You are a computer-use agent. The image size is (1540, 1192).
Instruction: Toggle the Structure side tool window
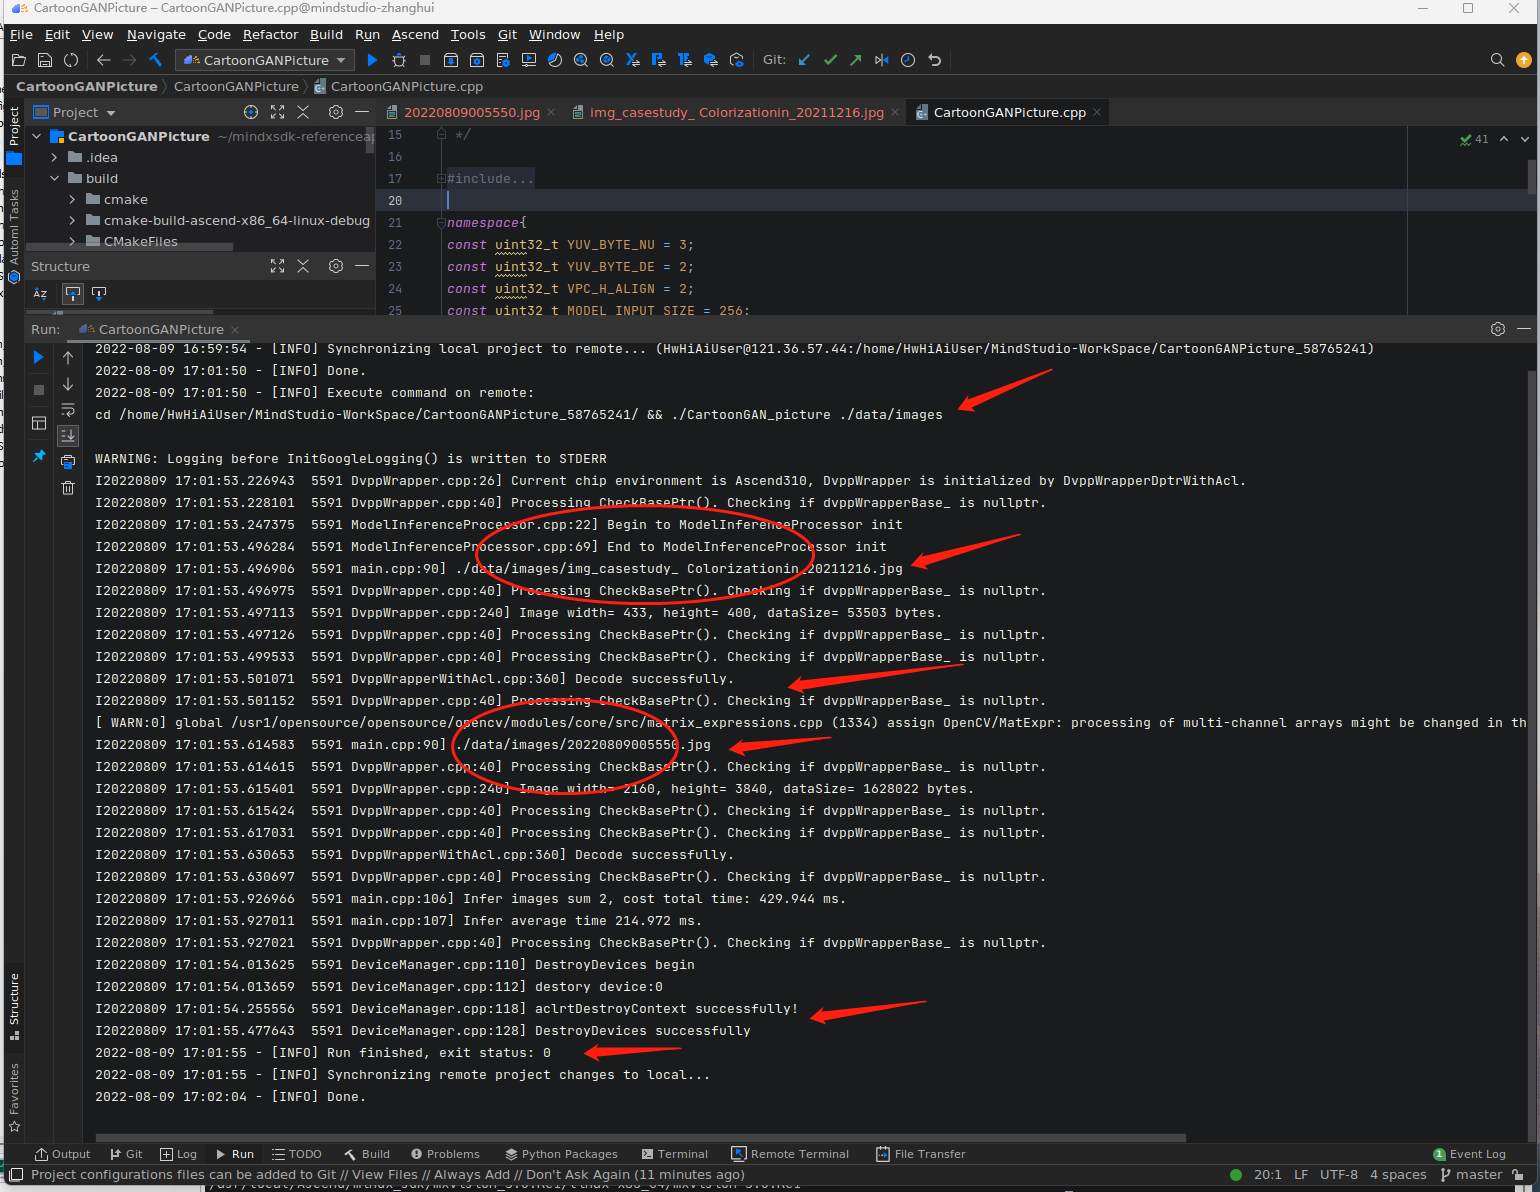[14, 1006]
